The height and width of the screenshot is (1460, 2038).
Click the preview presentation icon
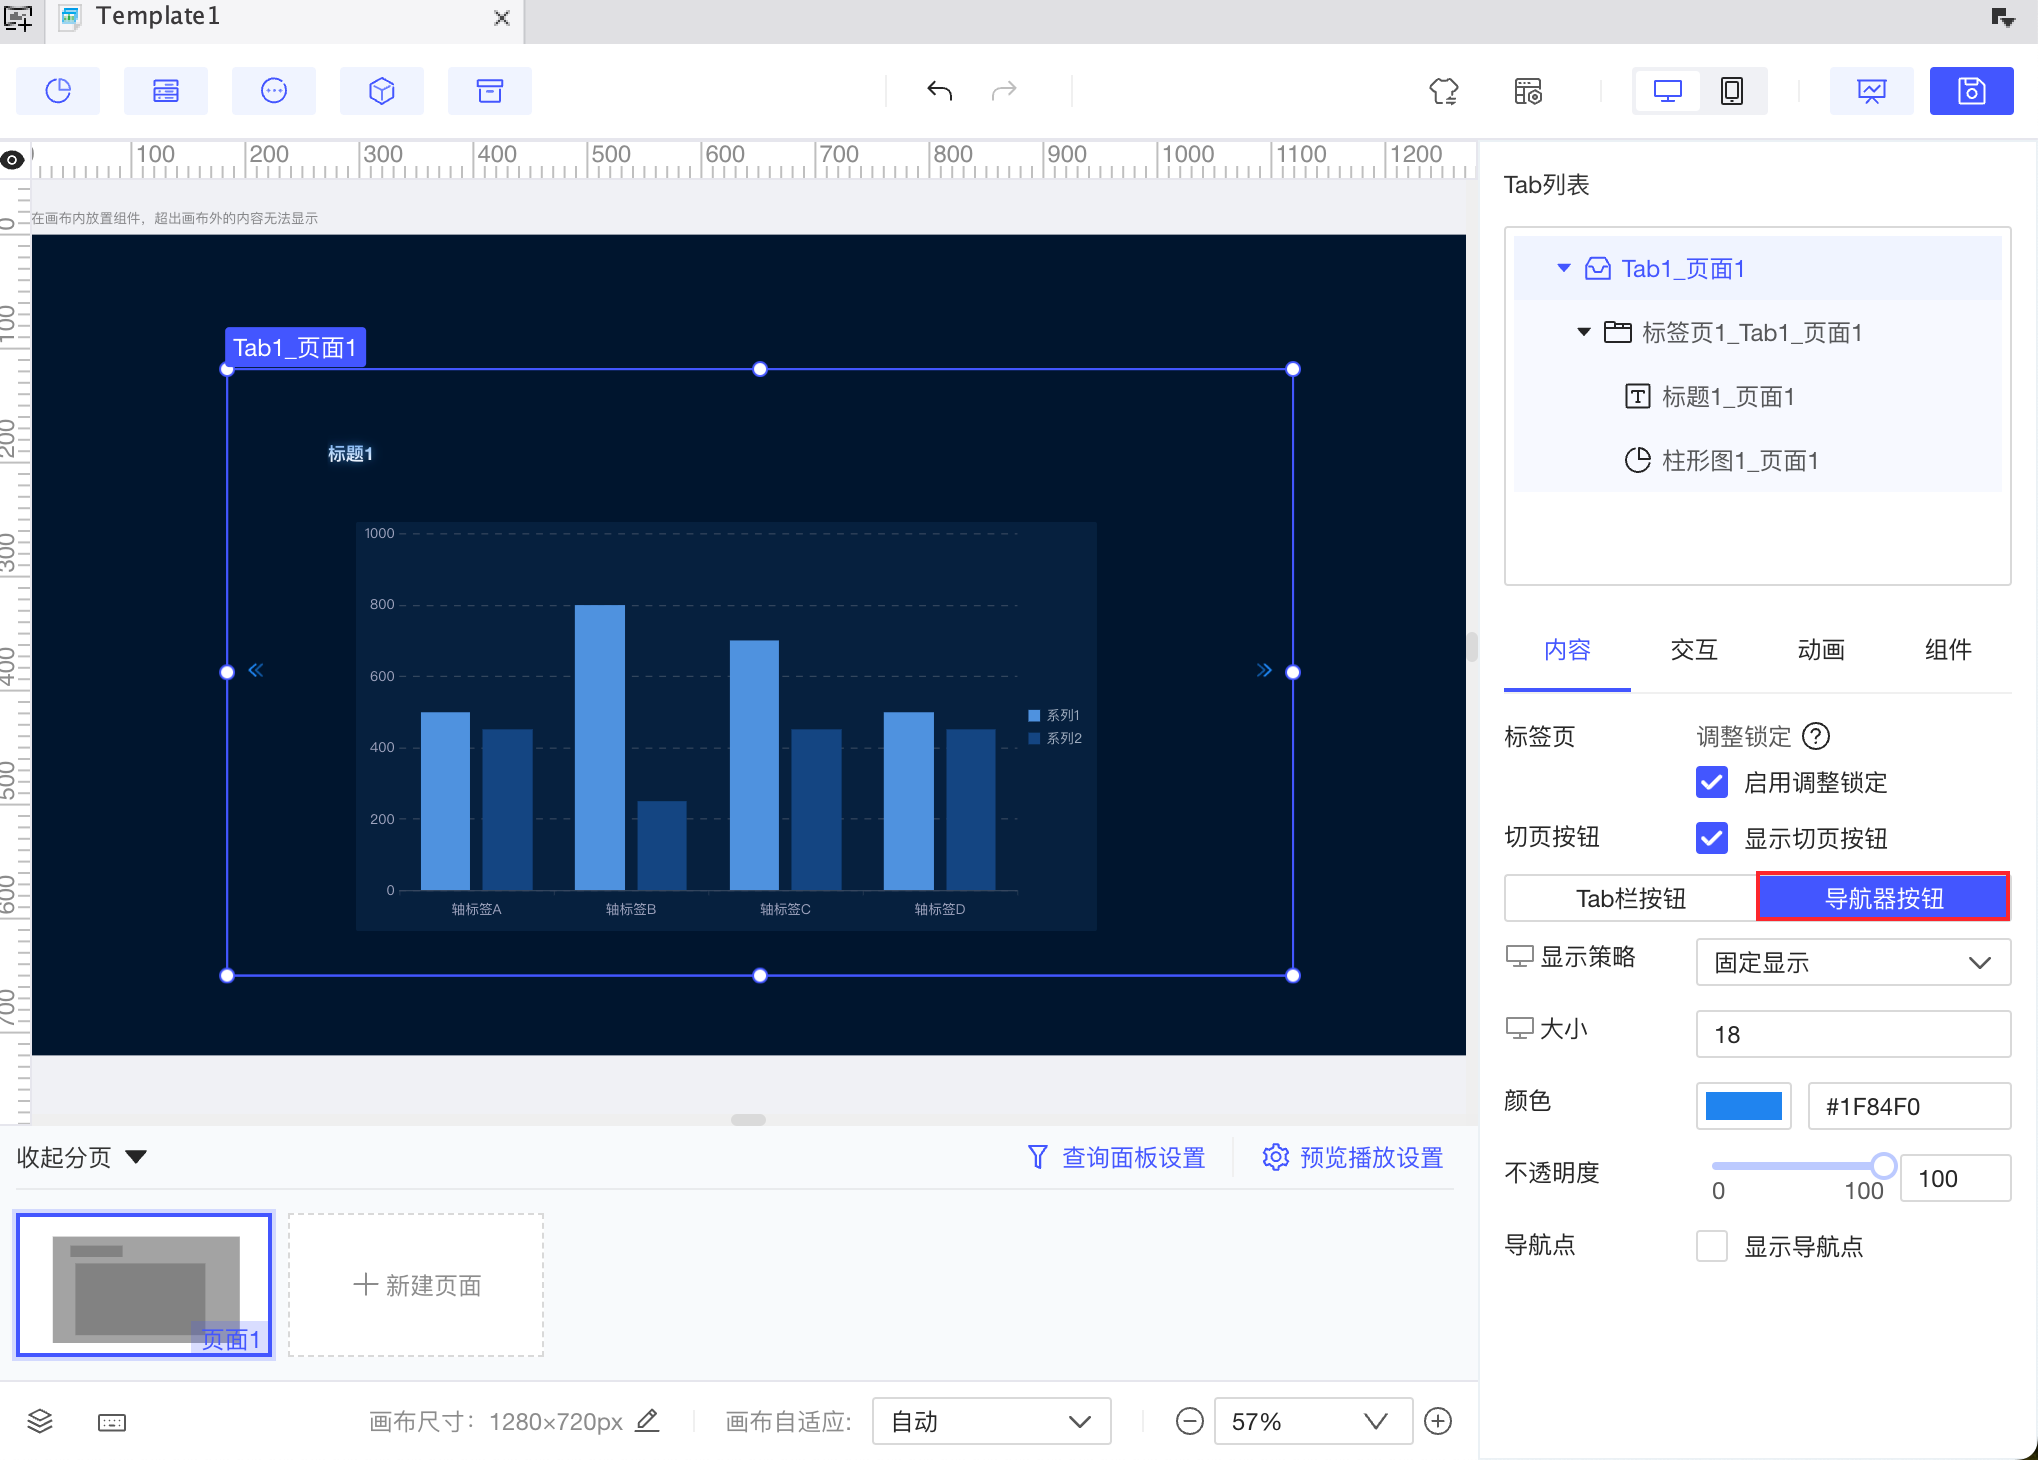point(1871,91)
